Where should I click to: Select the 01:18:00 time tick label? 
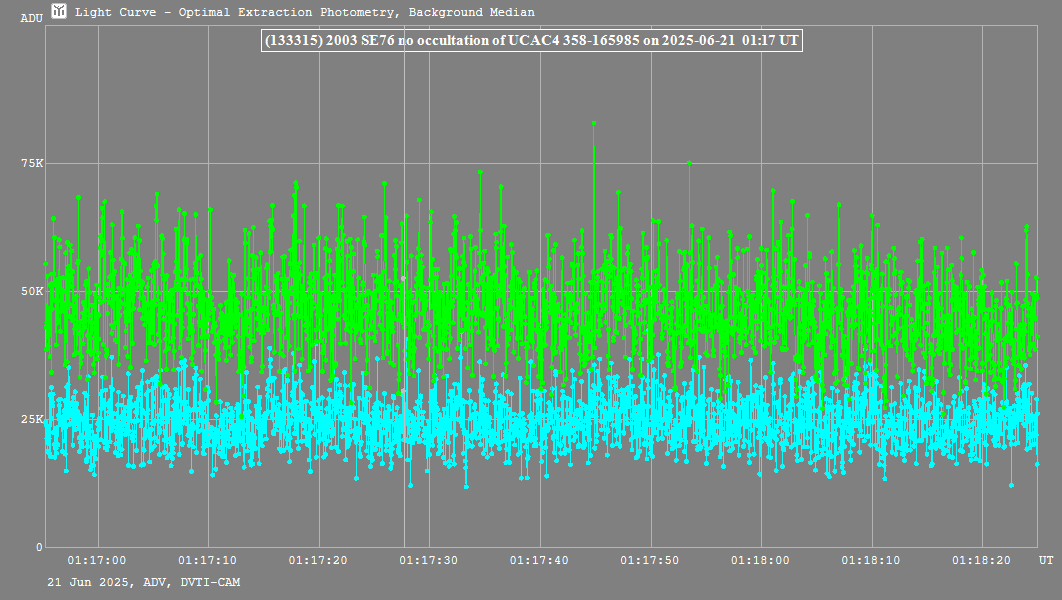click(x=761, y=561)
